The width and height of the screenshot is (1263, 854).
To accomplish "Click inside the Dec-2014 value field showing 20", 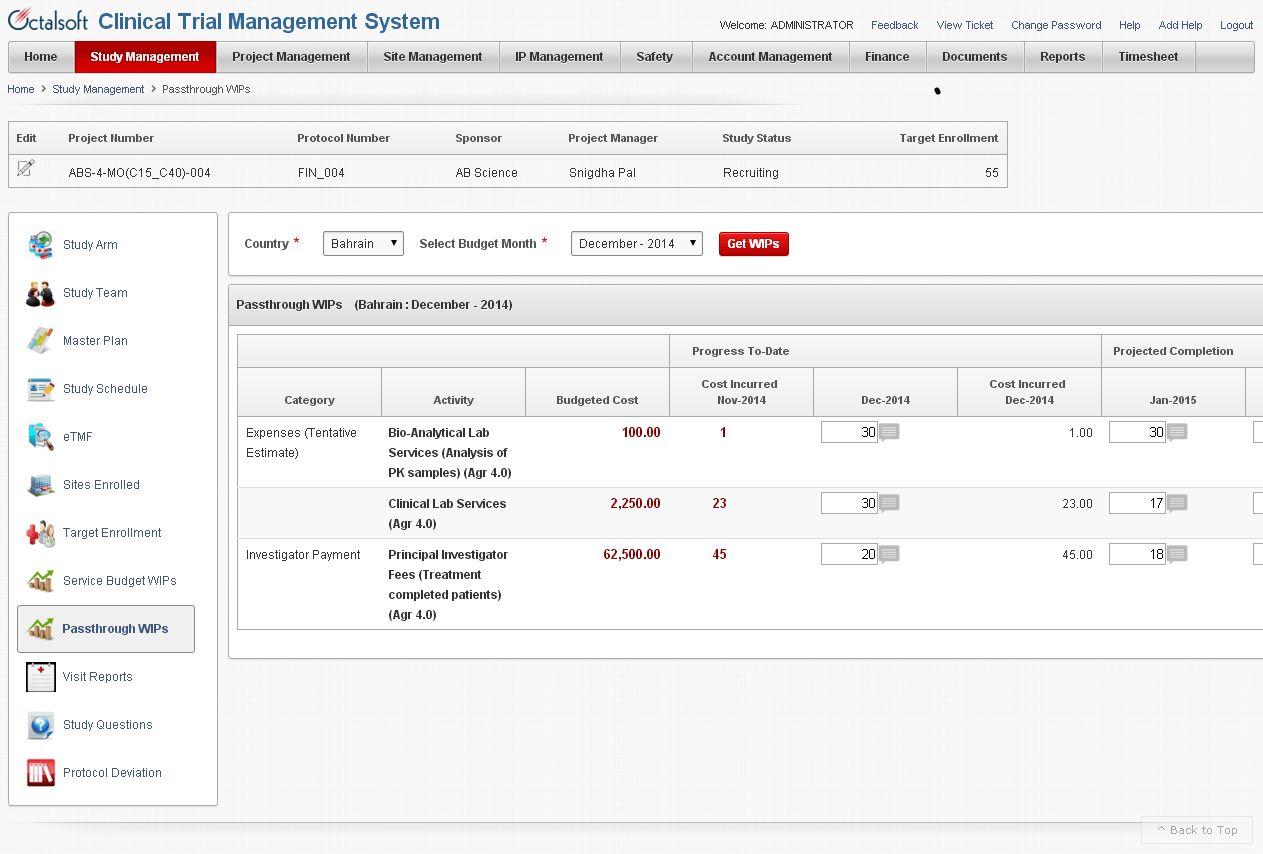I will tap(849, 553).
